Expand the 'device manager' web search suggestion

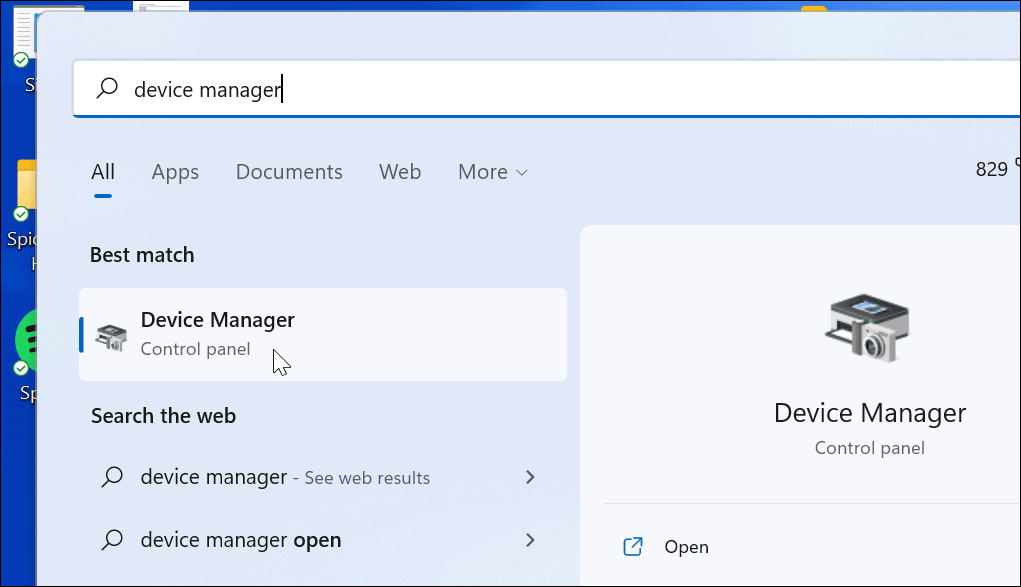tap(530, 477)
